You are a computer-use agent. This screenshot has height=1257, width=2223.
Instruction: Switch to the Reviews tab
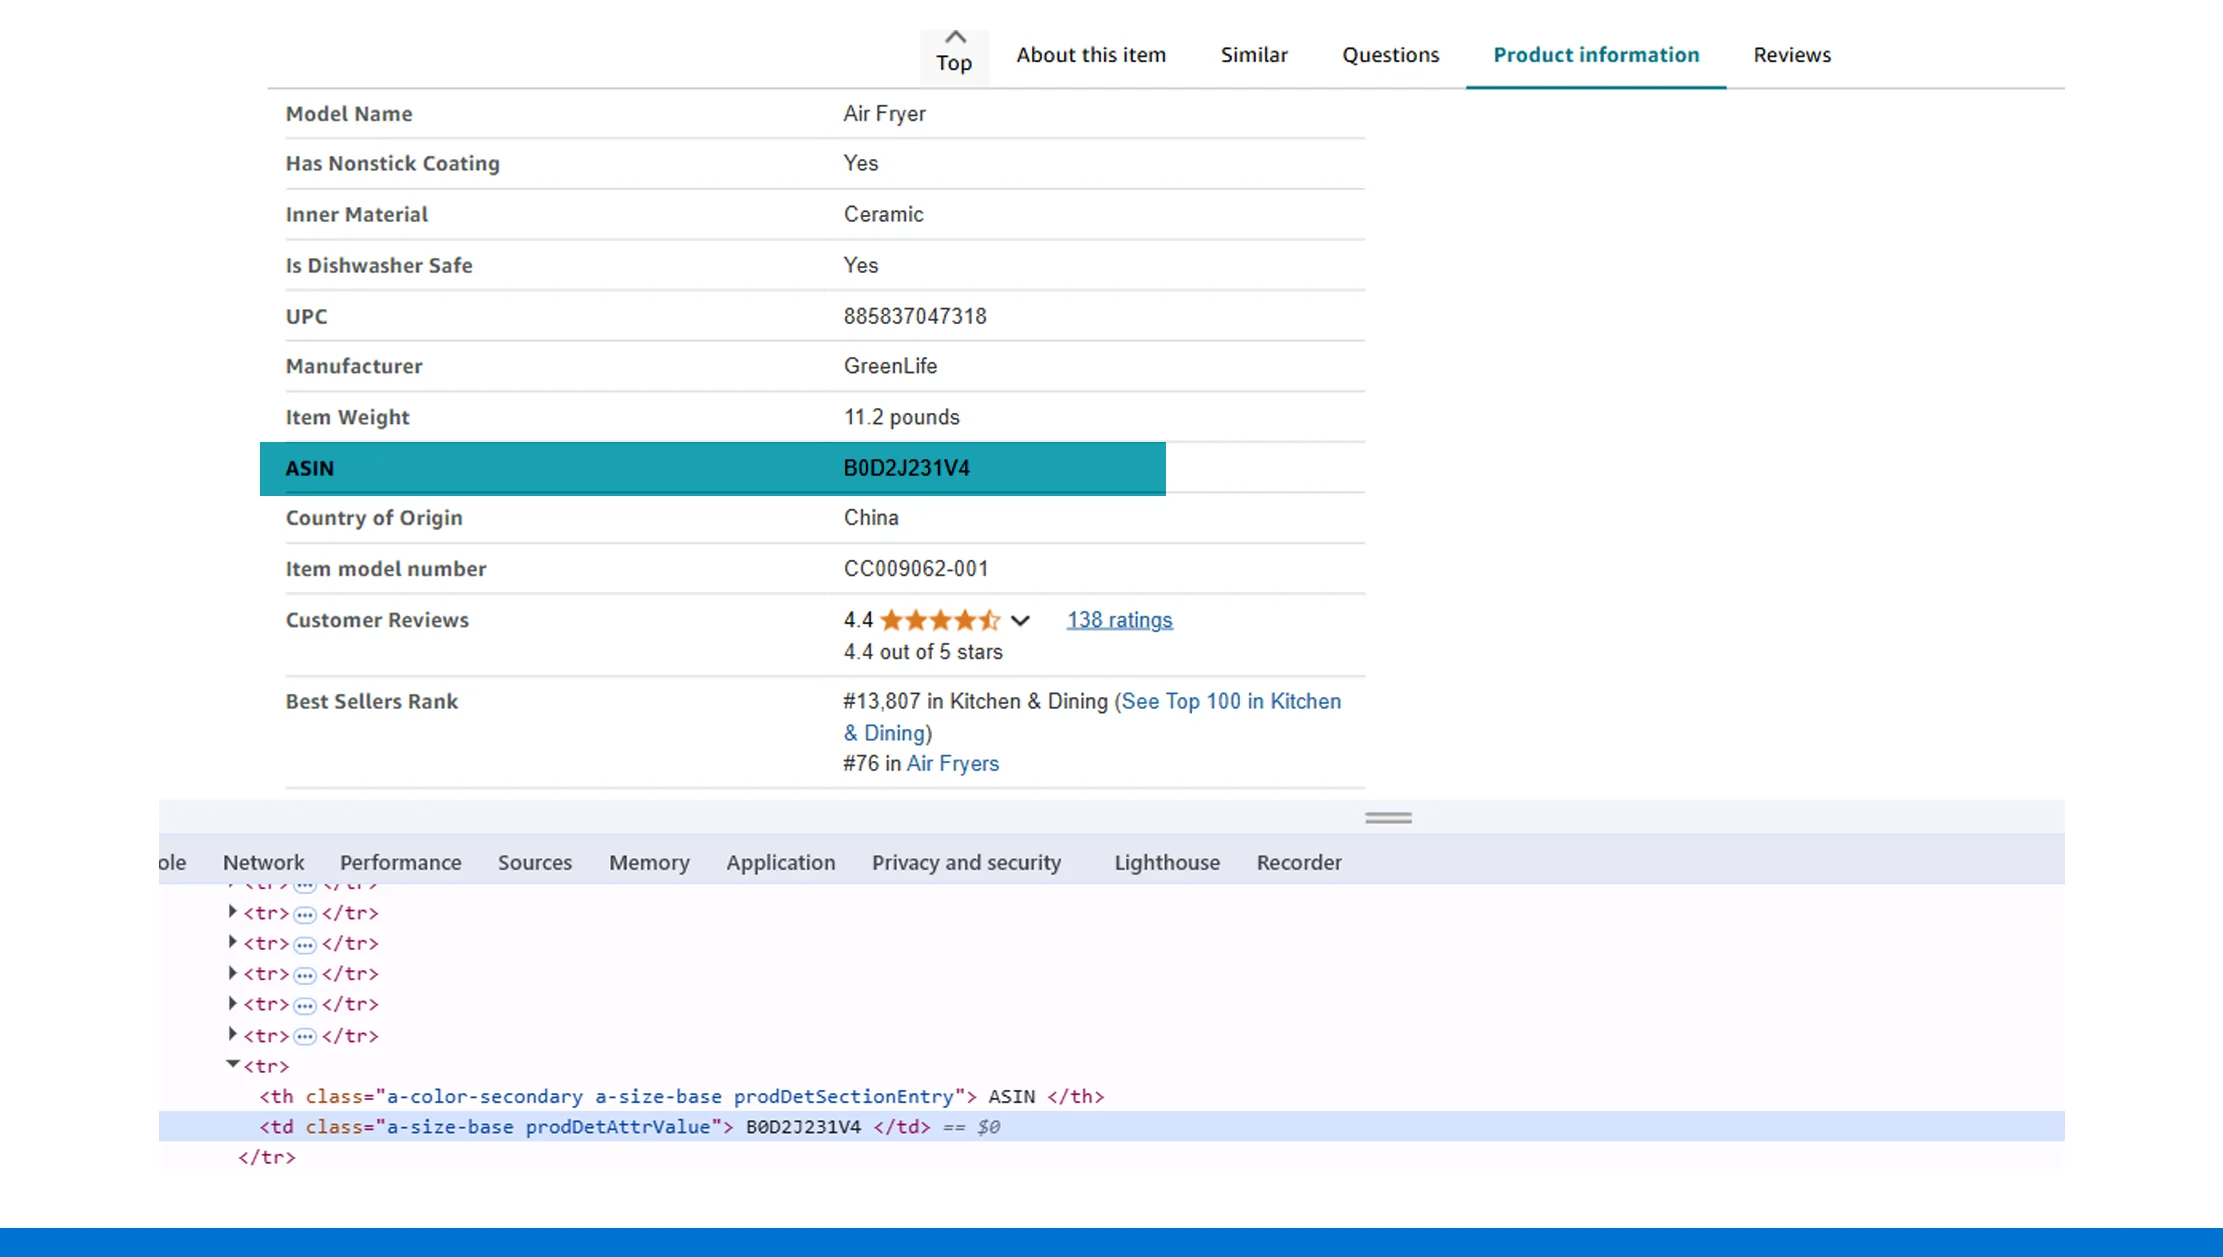(x=1791, y=55)
